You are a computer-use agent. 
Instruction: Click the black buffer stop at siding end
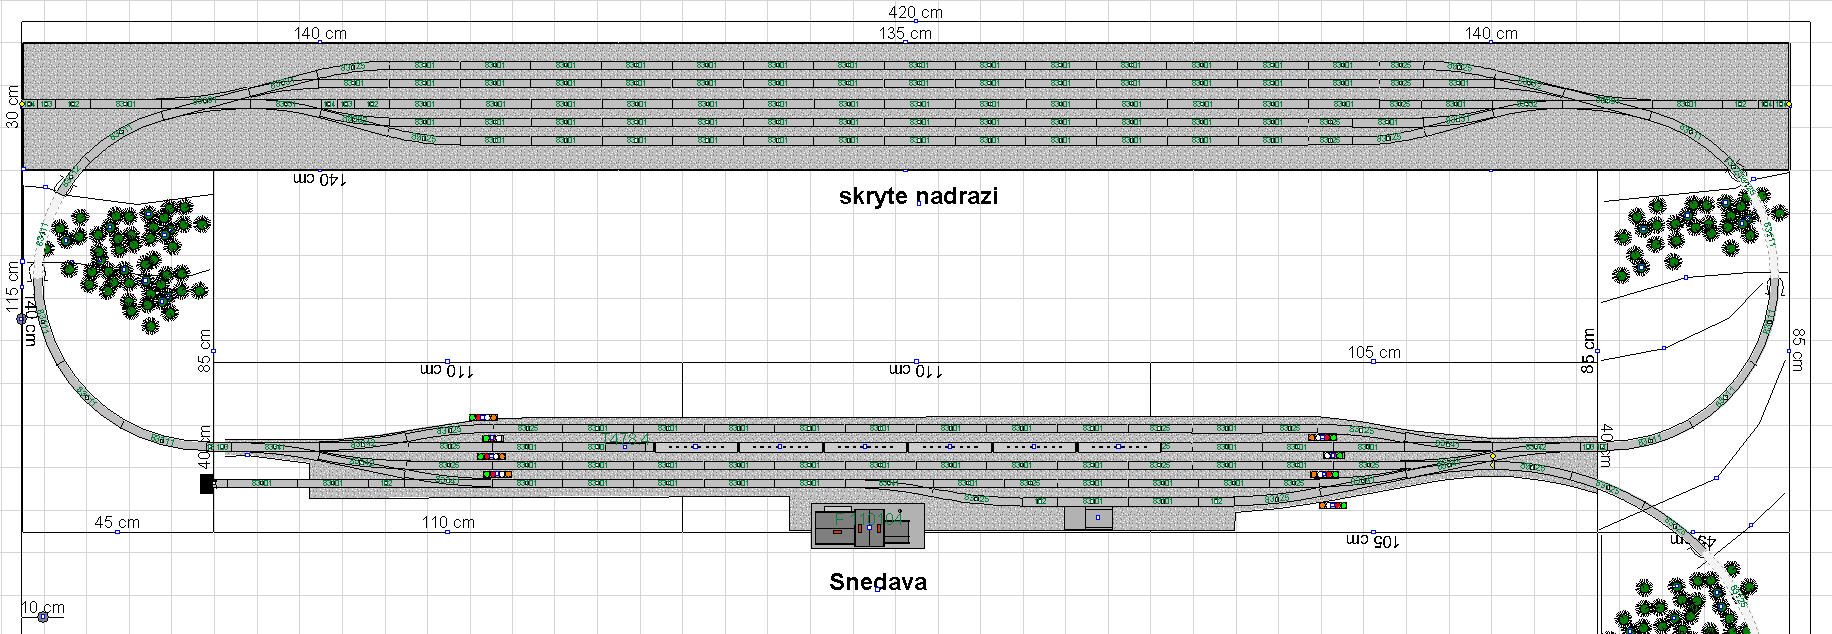(x=207, y=484)
